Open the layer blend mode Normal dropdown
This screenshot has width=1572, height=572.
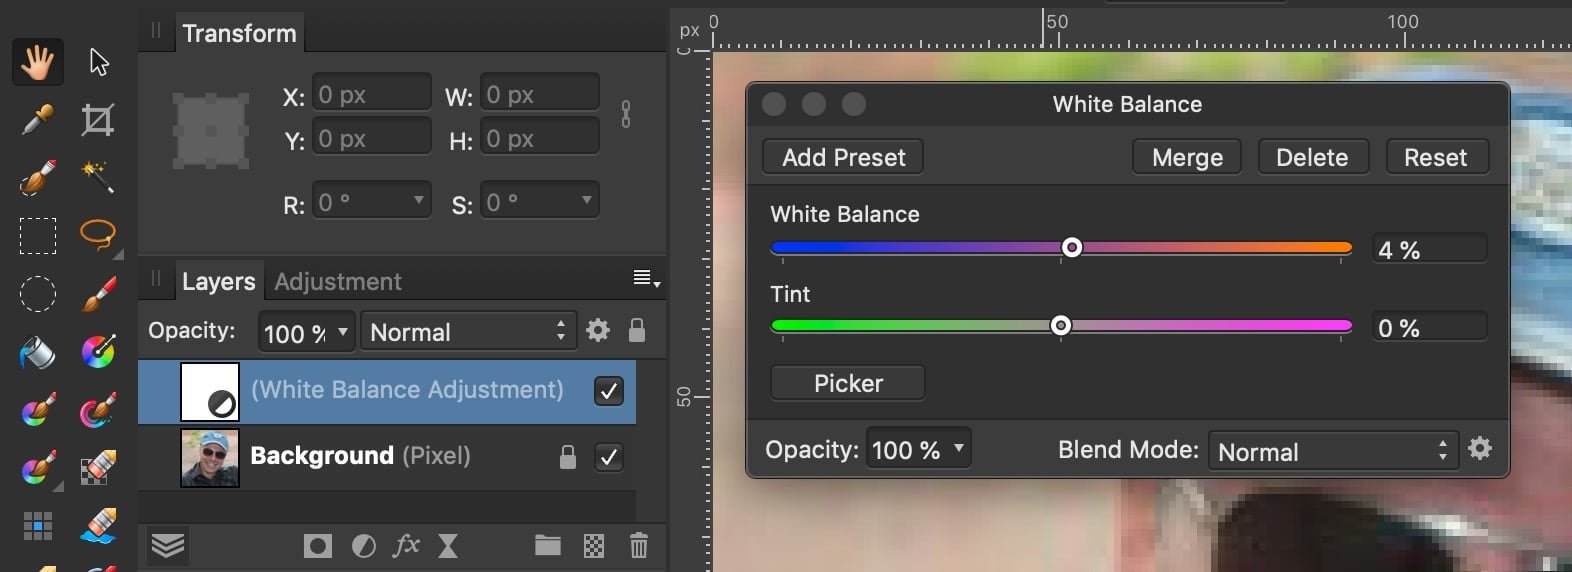pyautogui.click(x=468, y=332)
